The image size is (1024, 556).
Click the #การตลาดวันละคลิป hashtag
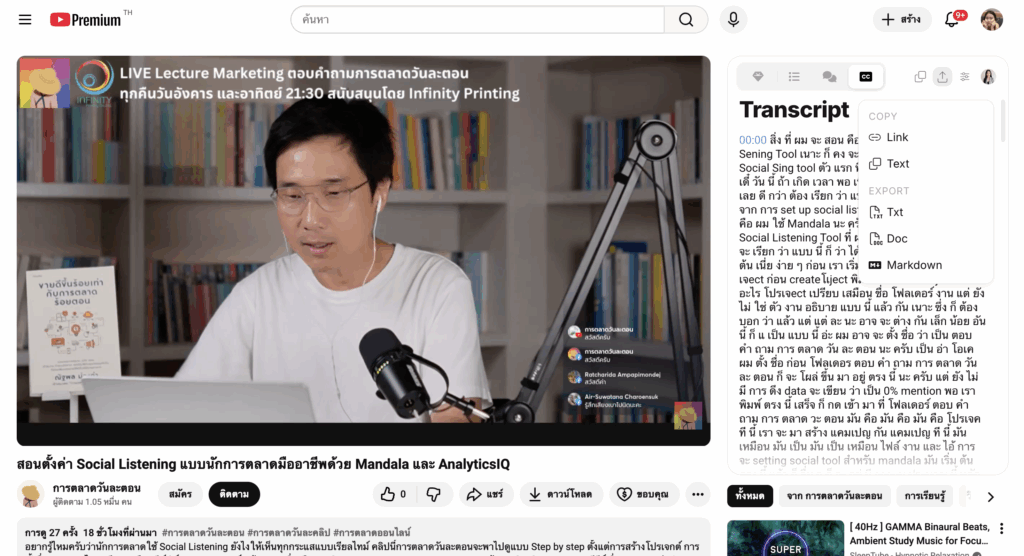(x=289, y=532)
